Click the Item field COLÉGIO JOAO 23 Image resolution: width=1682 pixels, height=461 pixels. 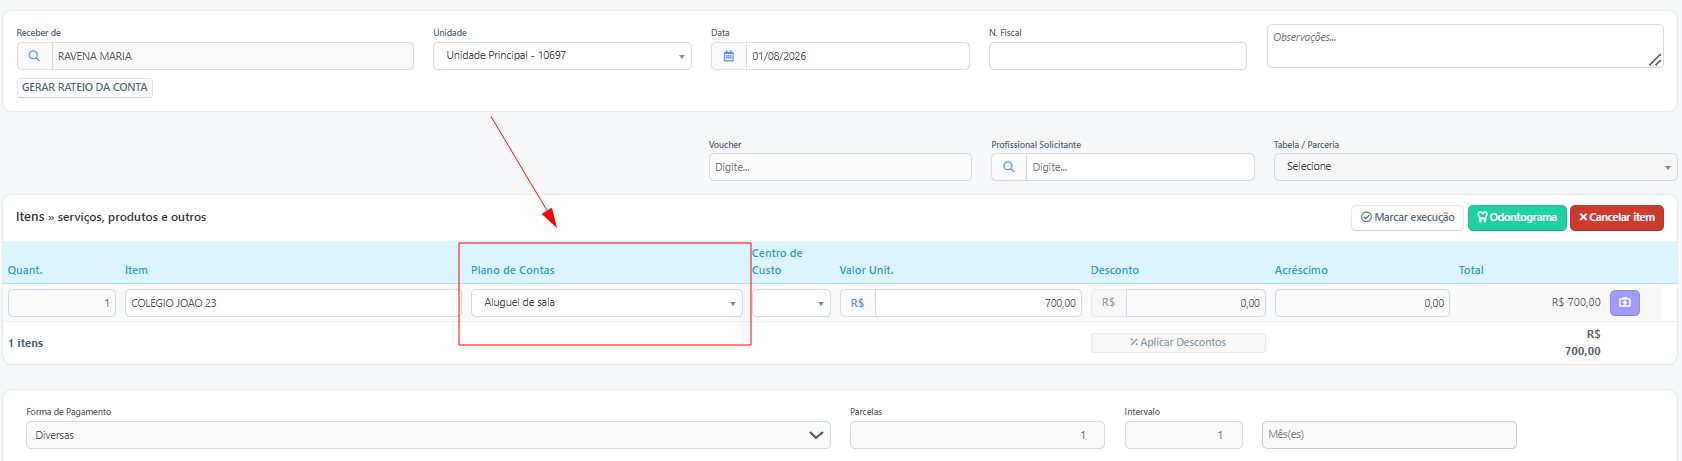(293, 303)
